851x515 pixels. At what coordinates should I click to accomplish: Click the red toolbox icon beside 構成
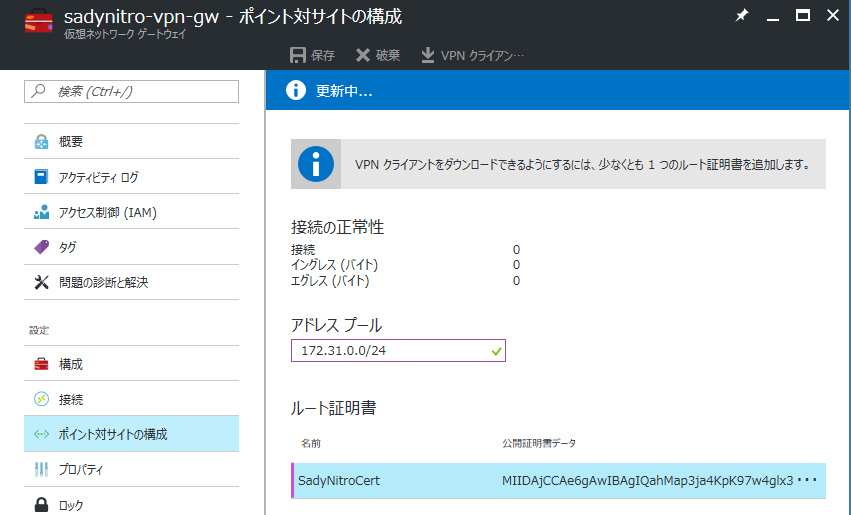(41, 364)
